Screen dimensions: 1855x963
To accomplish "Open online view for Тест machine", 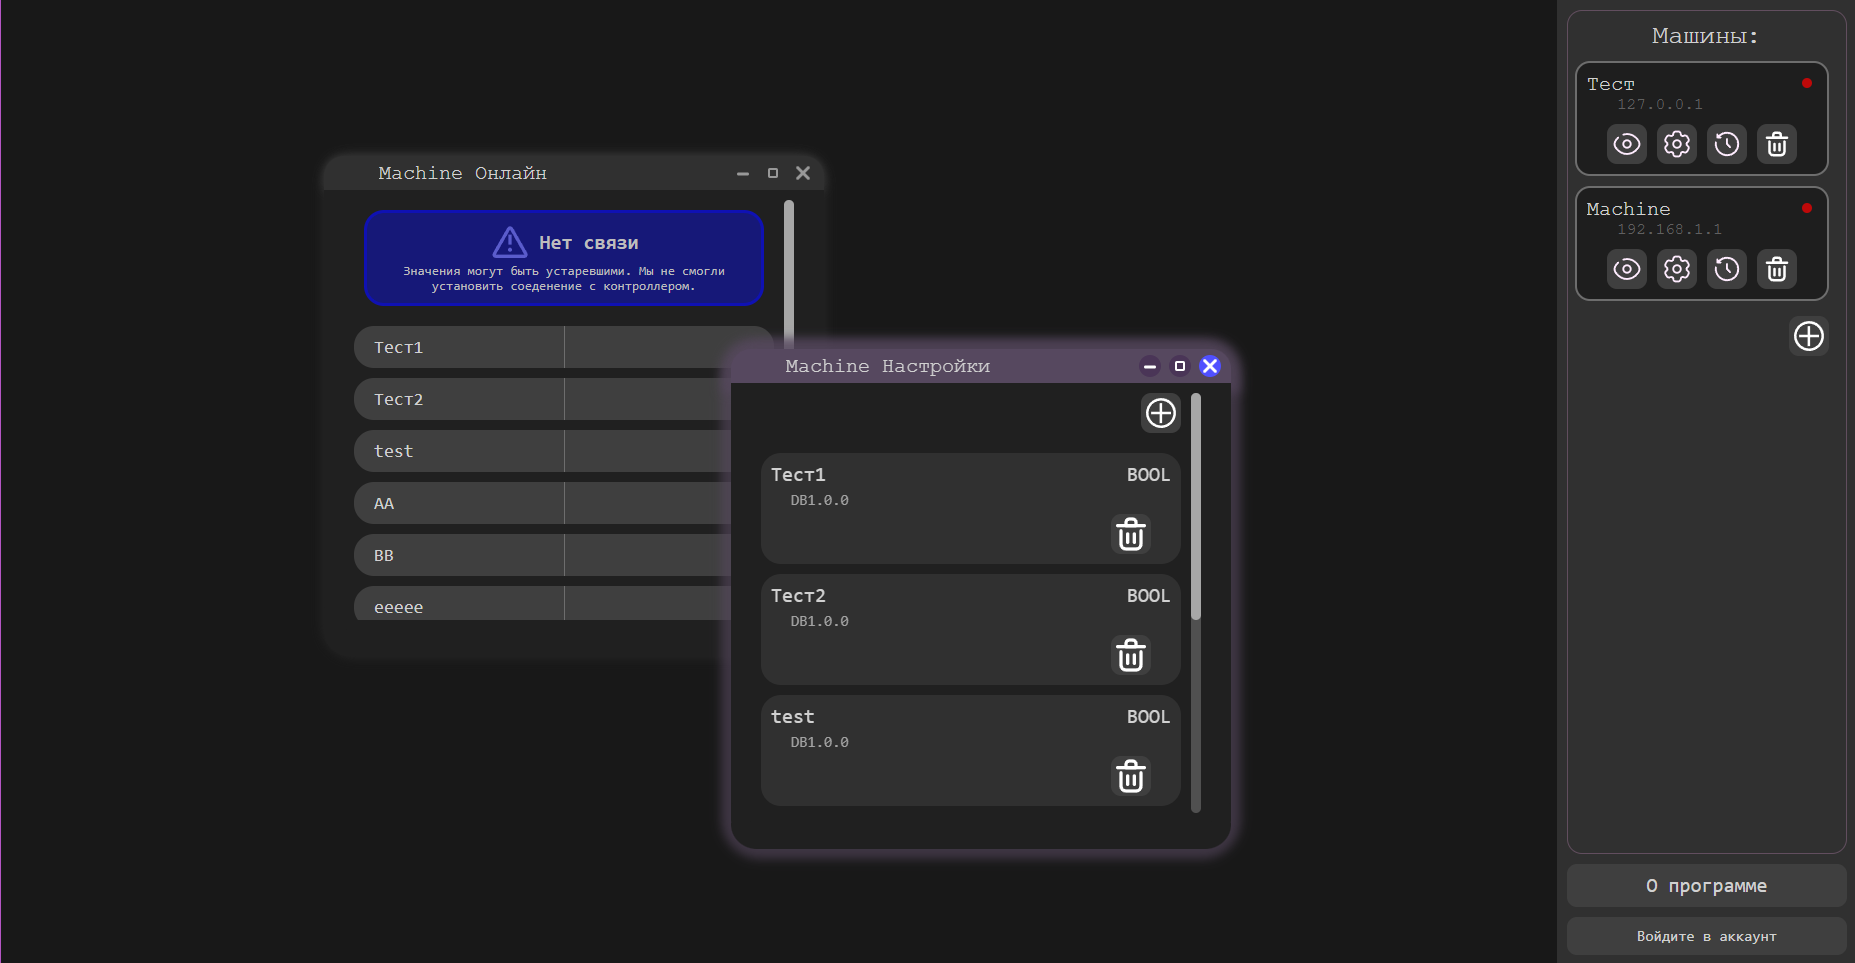I will pos(1627,144).
